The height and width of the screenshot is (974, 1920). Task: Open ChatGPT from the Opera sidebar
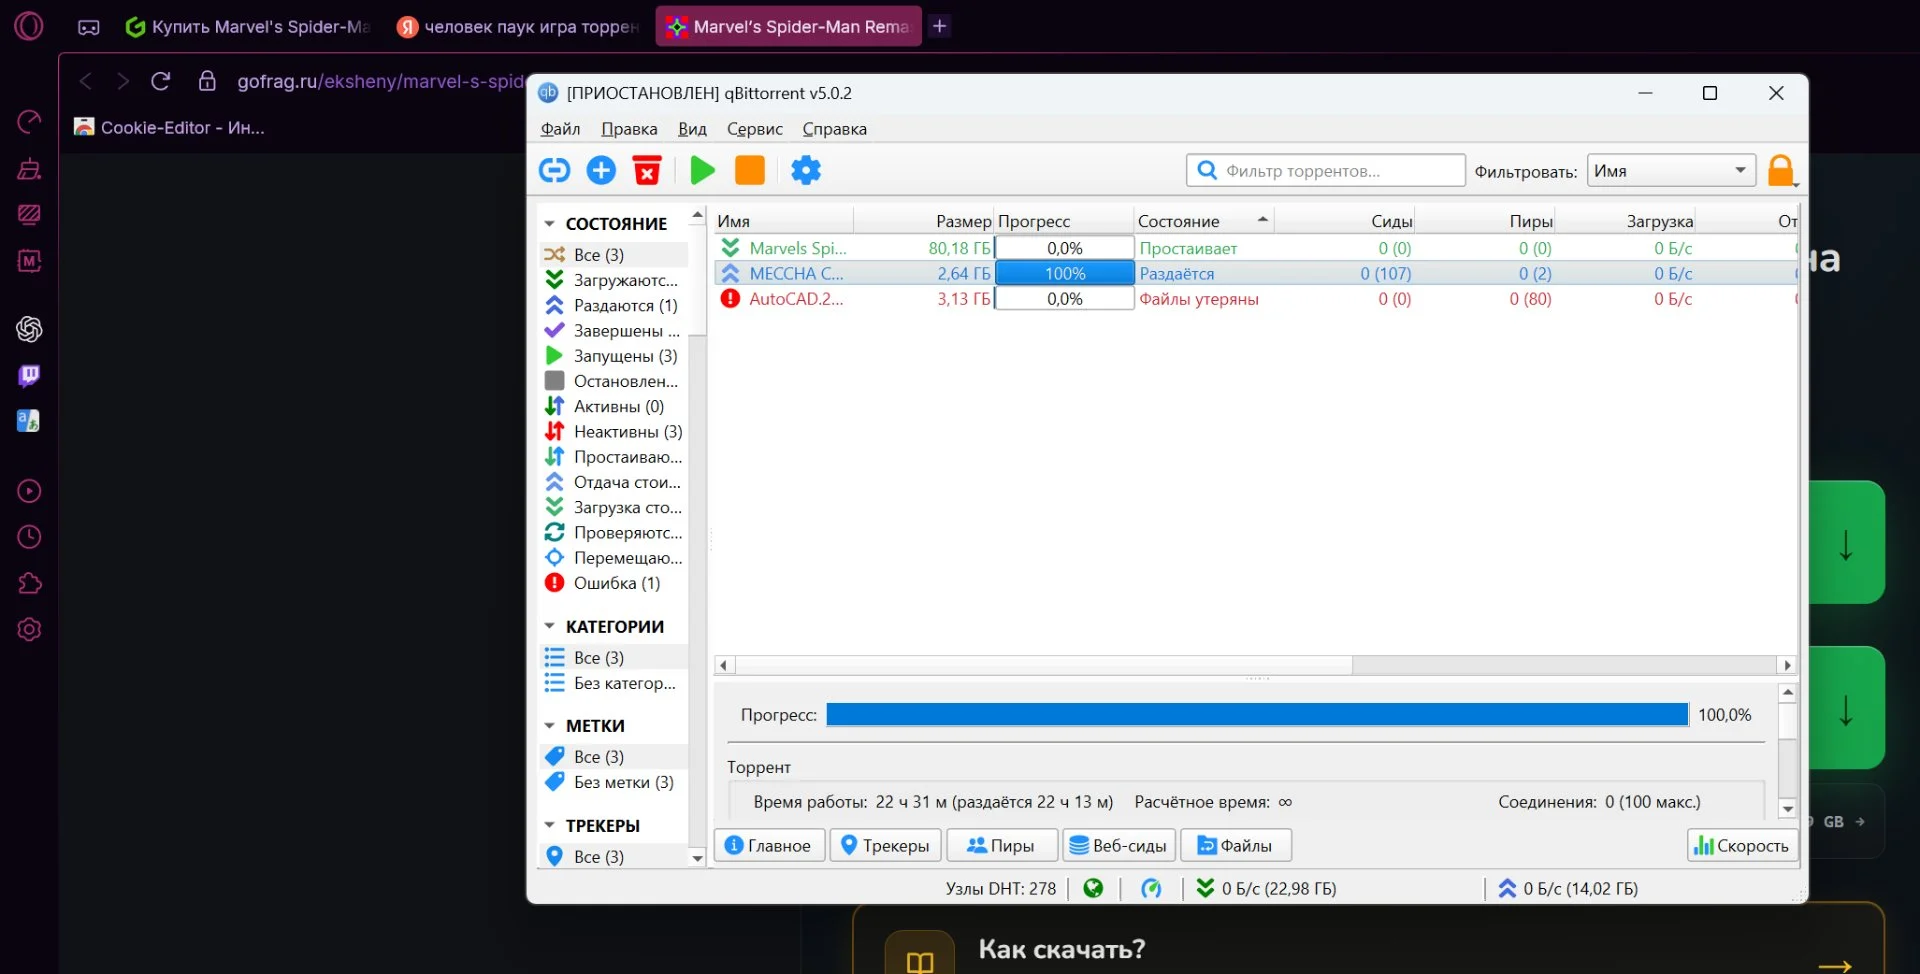[29, 329]
